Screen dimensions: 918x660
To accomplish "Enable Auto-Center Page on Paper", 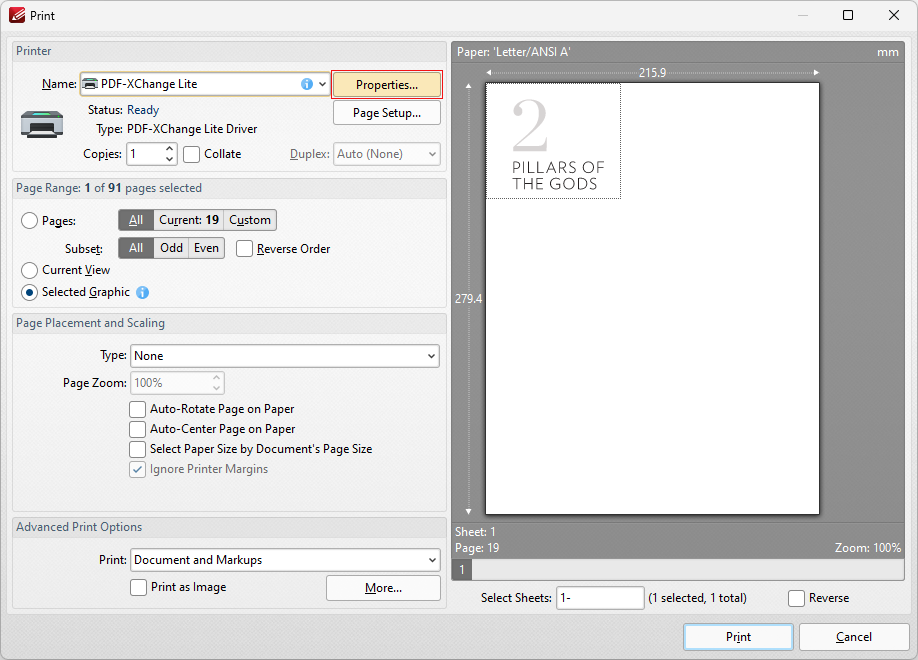I will [138, 429].
